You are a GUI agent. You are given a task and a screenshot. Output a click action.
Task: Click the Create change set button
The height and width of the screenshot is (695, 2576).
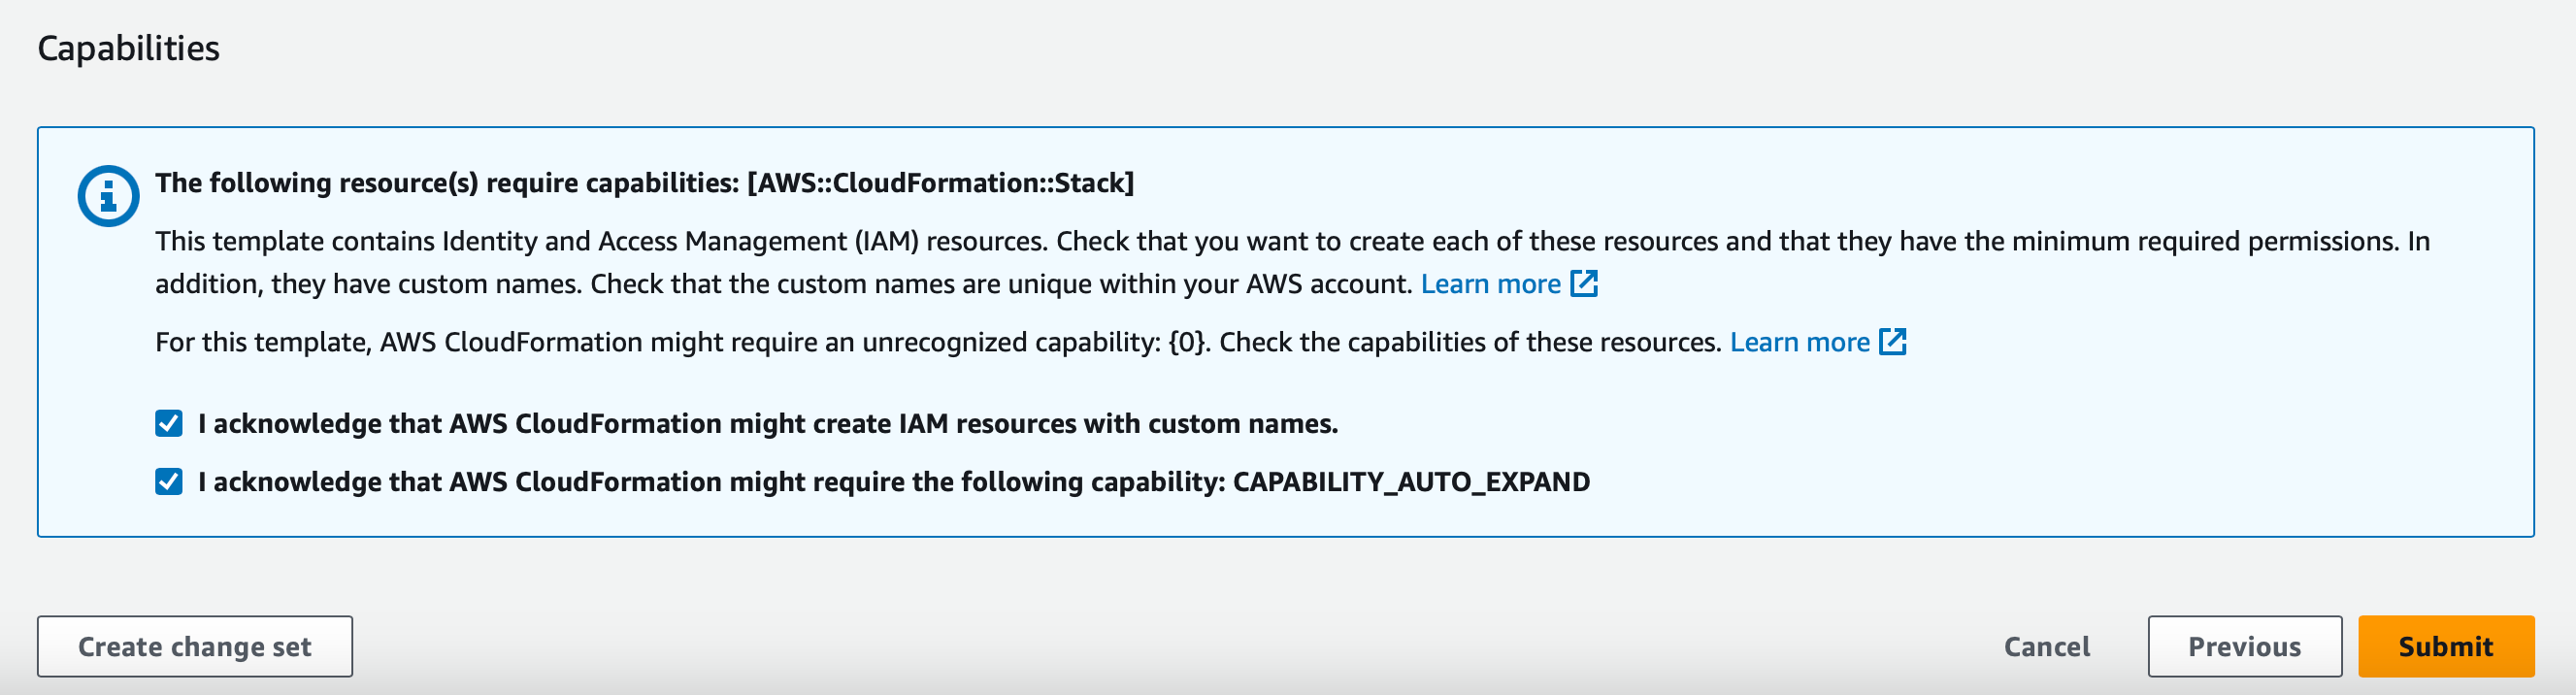click(x=195, y=647)
